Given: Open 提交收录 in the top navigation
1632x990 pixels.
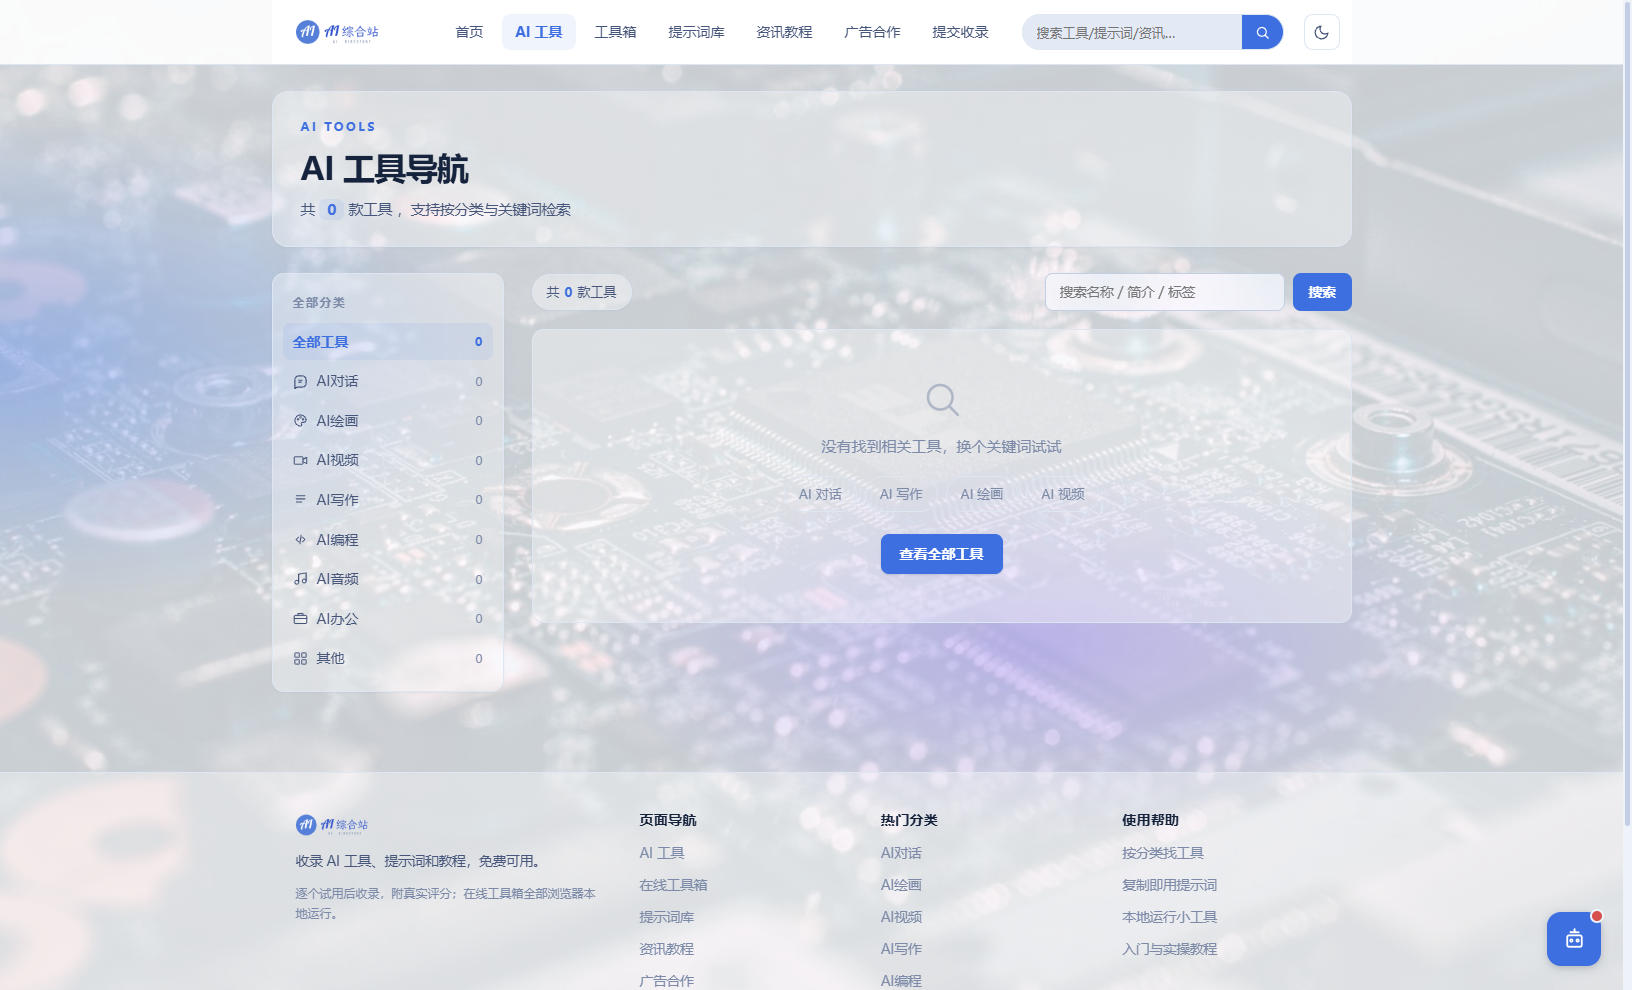Looking at the screenshot, I should click(x=960, y=32).
